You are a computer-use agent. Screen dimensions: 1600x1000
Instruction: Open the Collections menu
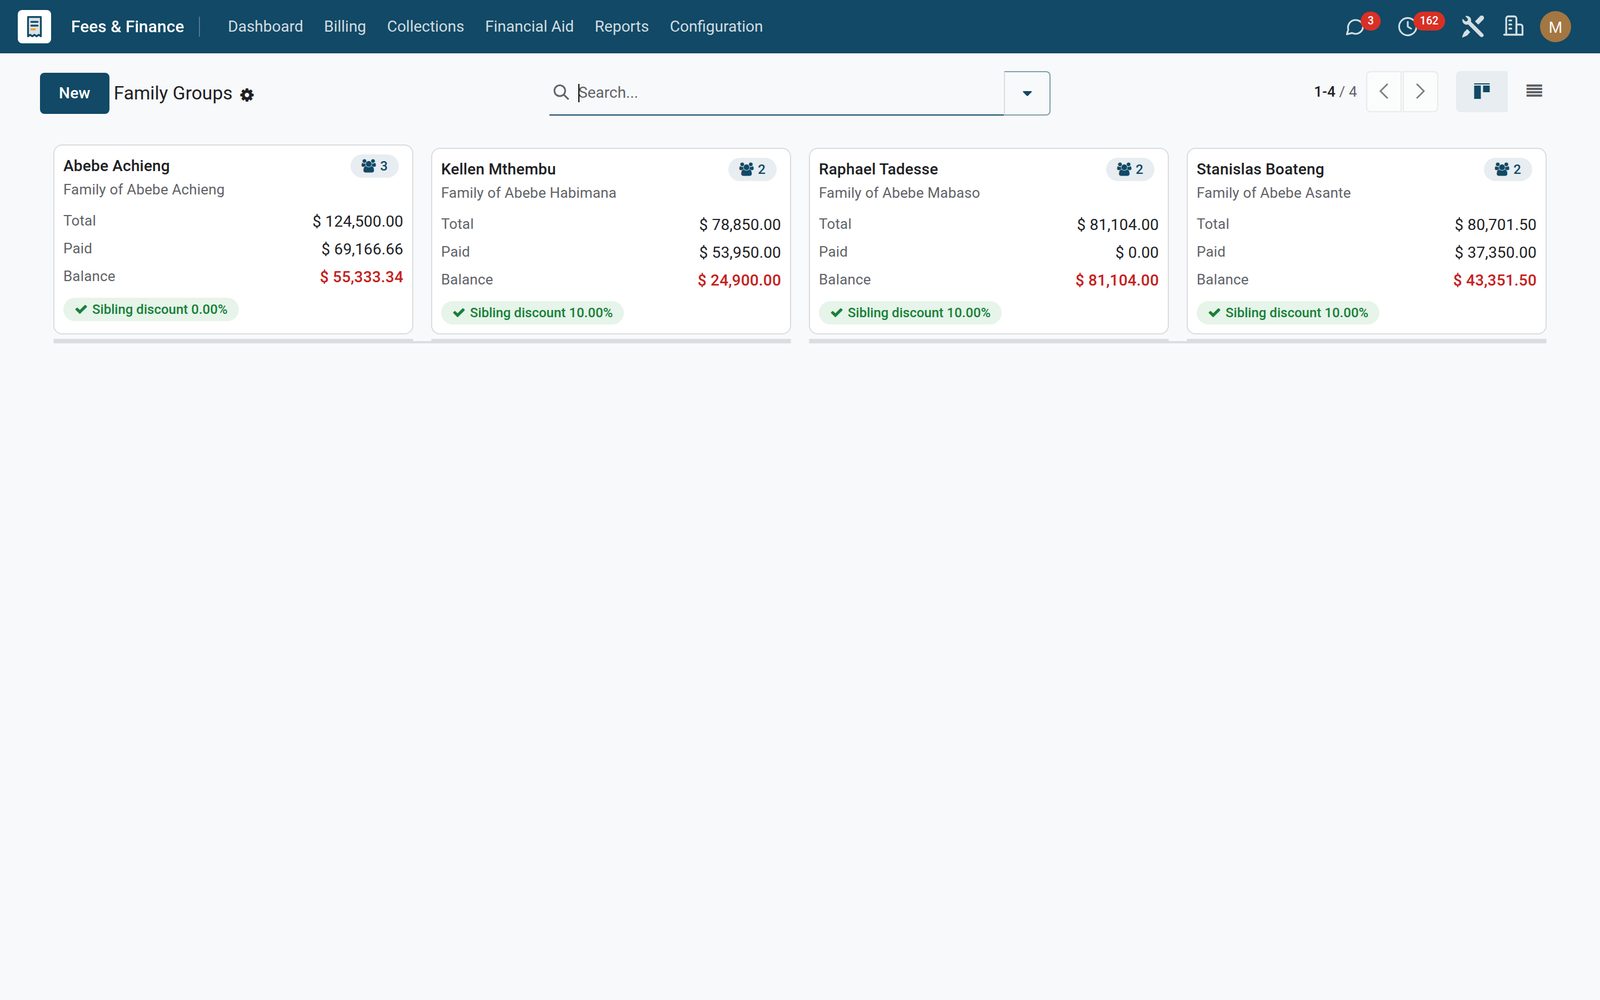point(425,27)
